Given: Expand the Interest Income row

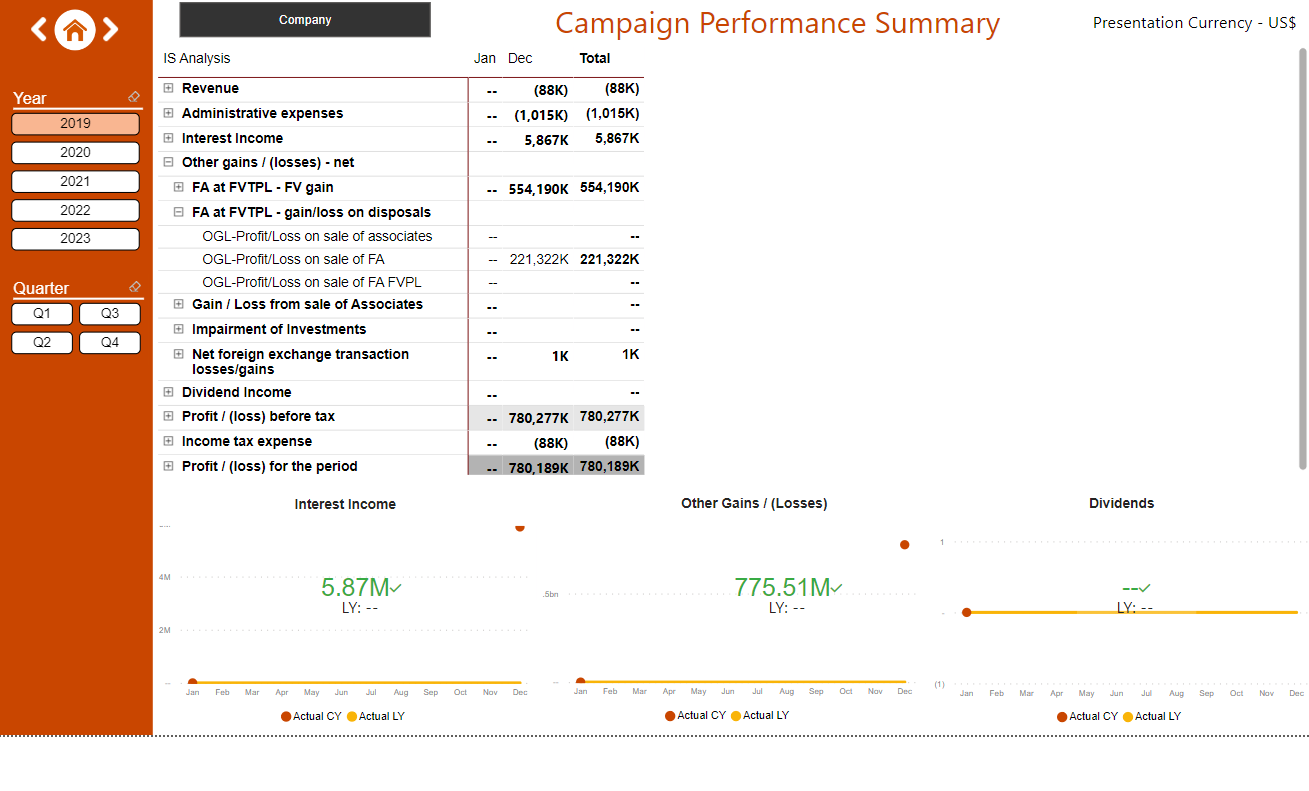Looking at the screenshot, I should 169,138.
